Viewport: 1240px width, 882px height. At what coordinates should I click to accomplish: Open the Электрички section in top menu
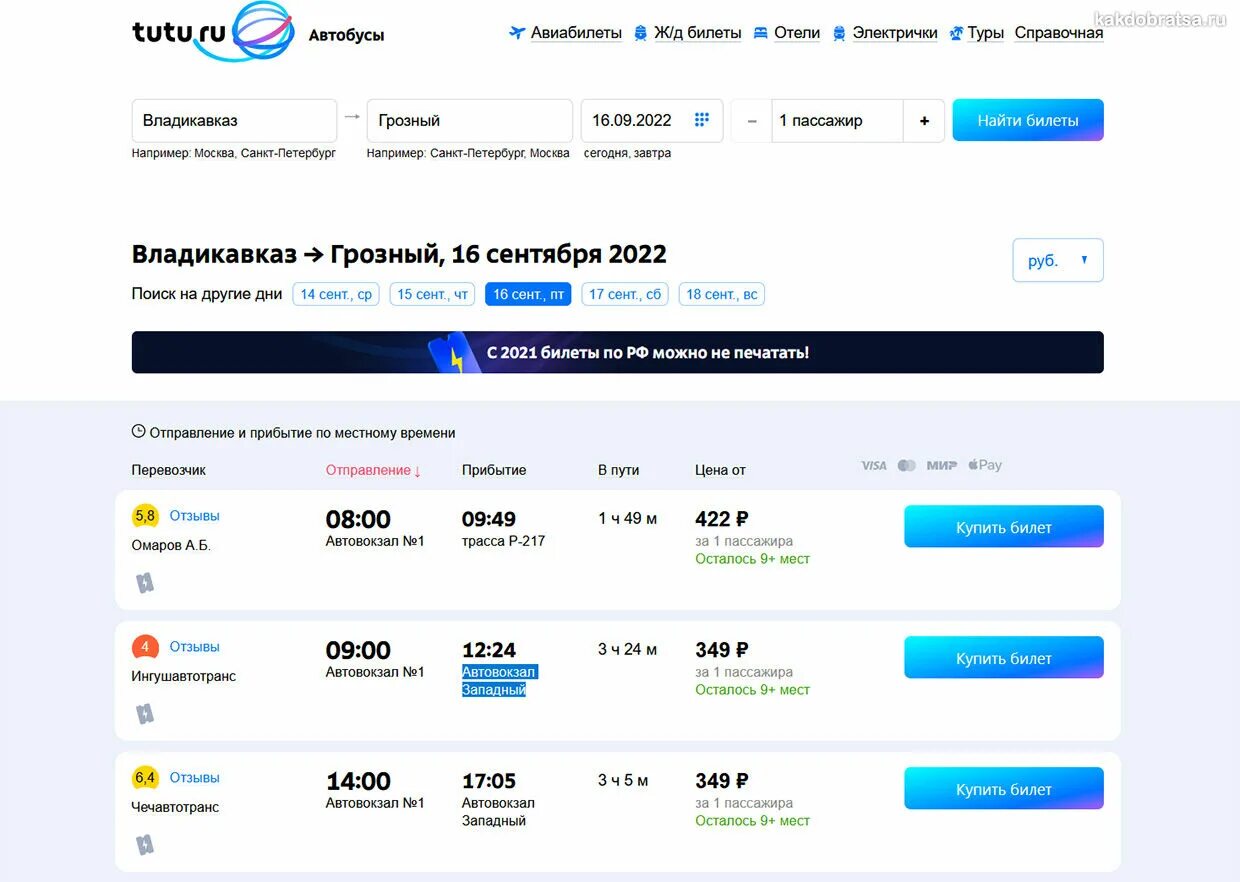[x=895, y=33]
